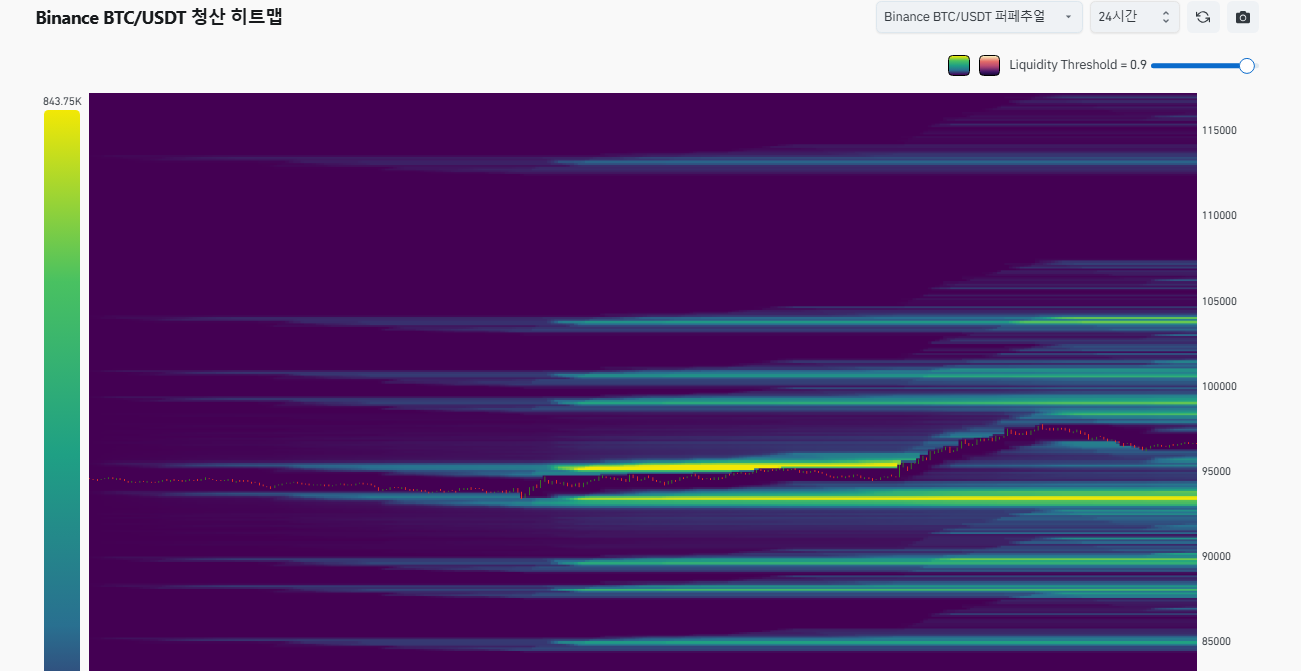Click the 105000 price axis label
This screenshot has width=1301, height=671.
[x=1219, y=301]
